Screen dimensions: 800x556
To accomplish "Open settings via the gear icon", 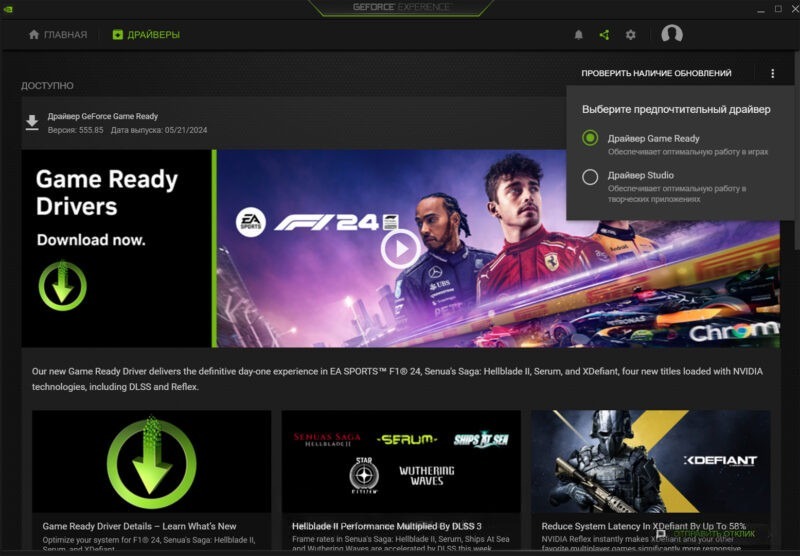I will [x=630, y=35].
